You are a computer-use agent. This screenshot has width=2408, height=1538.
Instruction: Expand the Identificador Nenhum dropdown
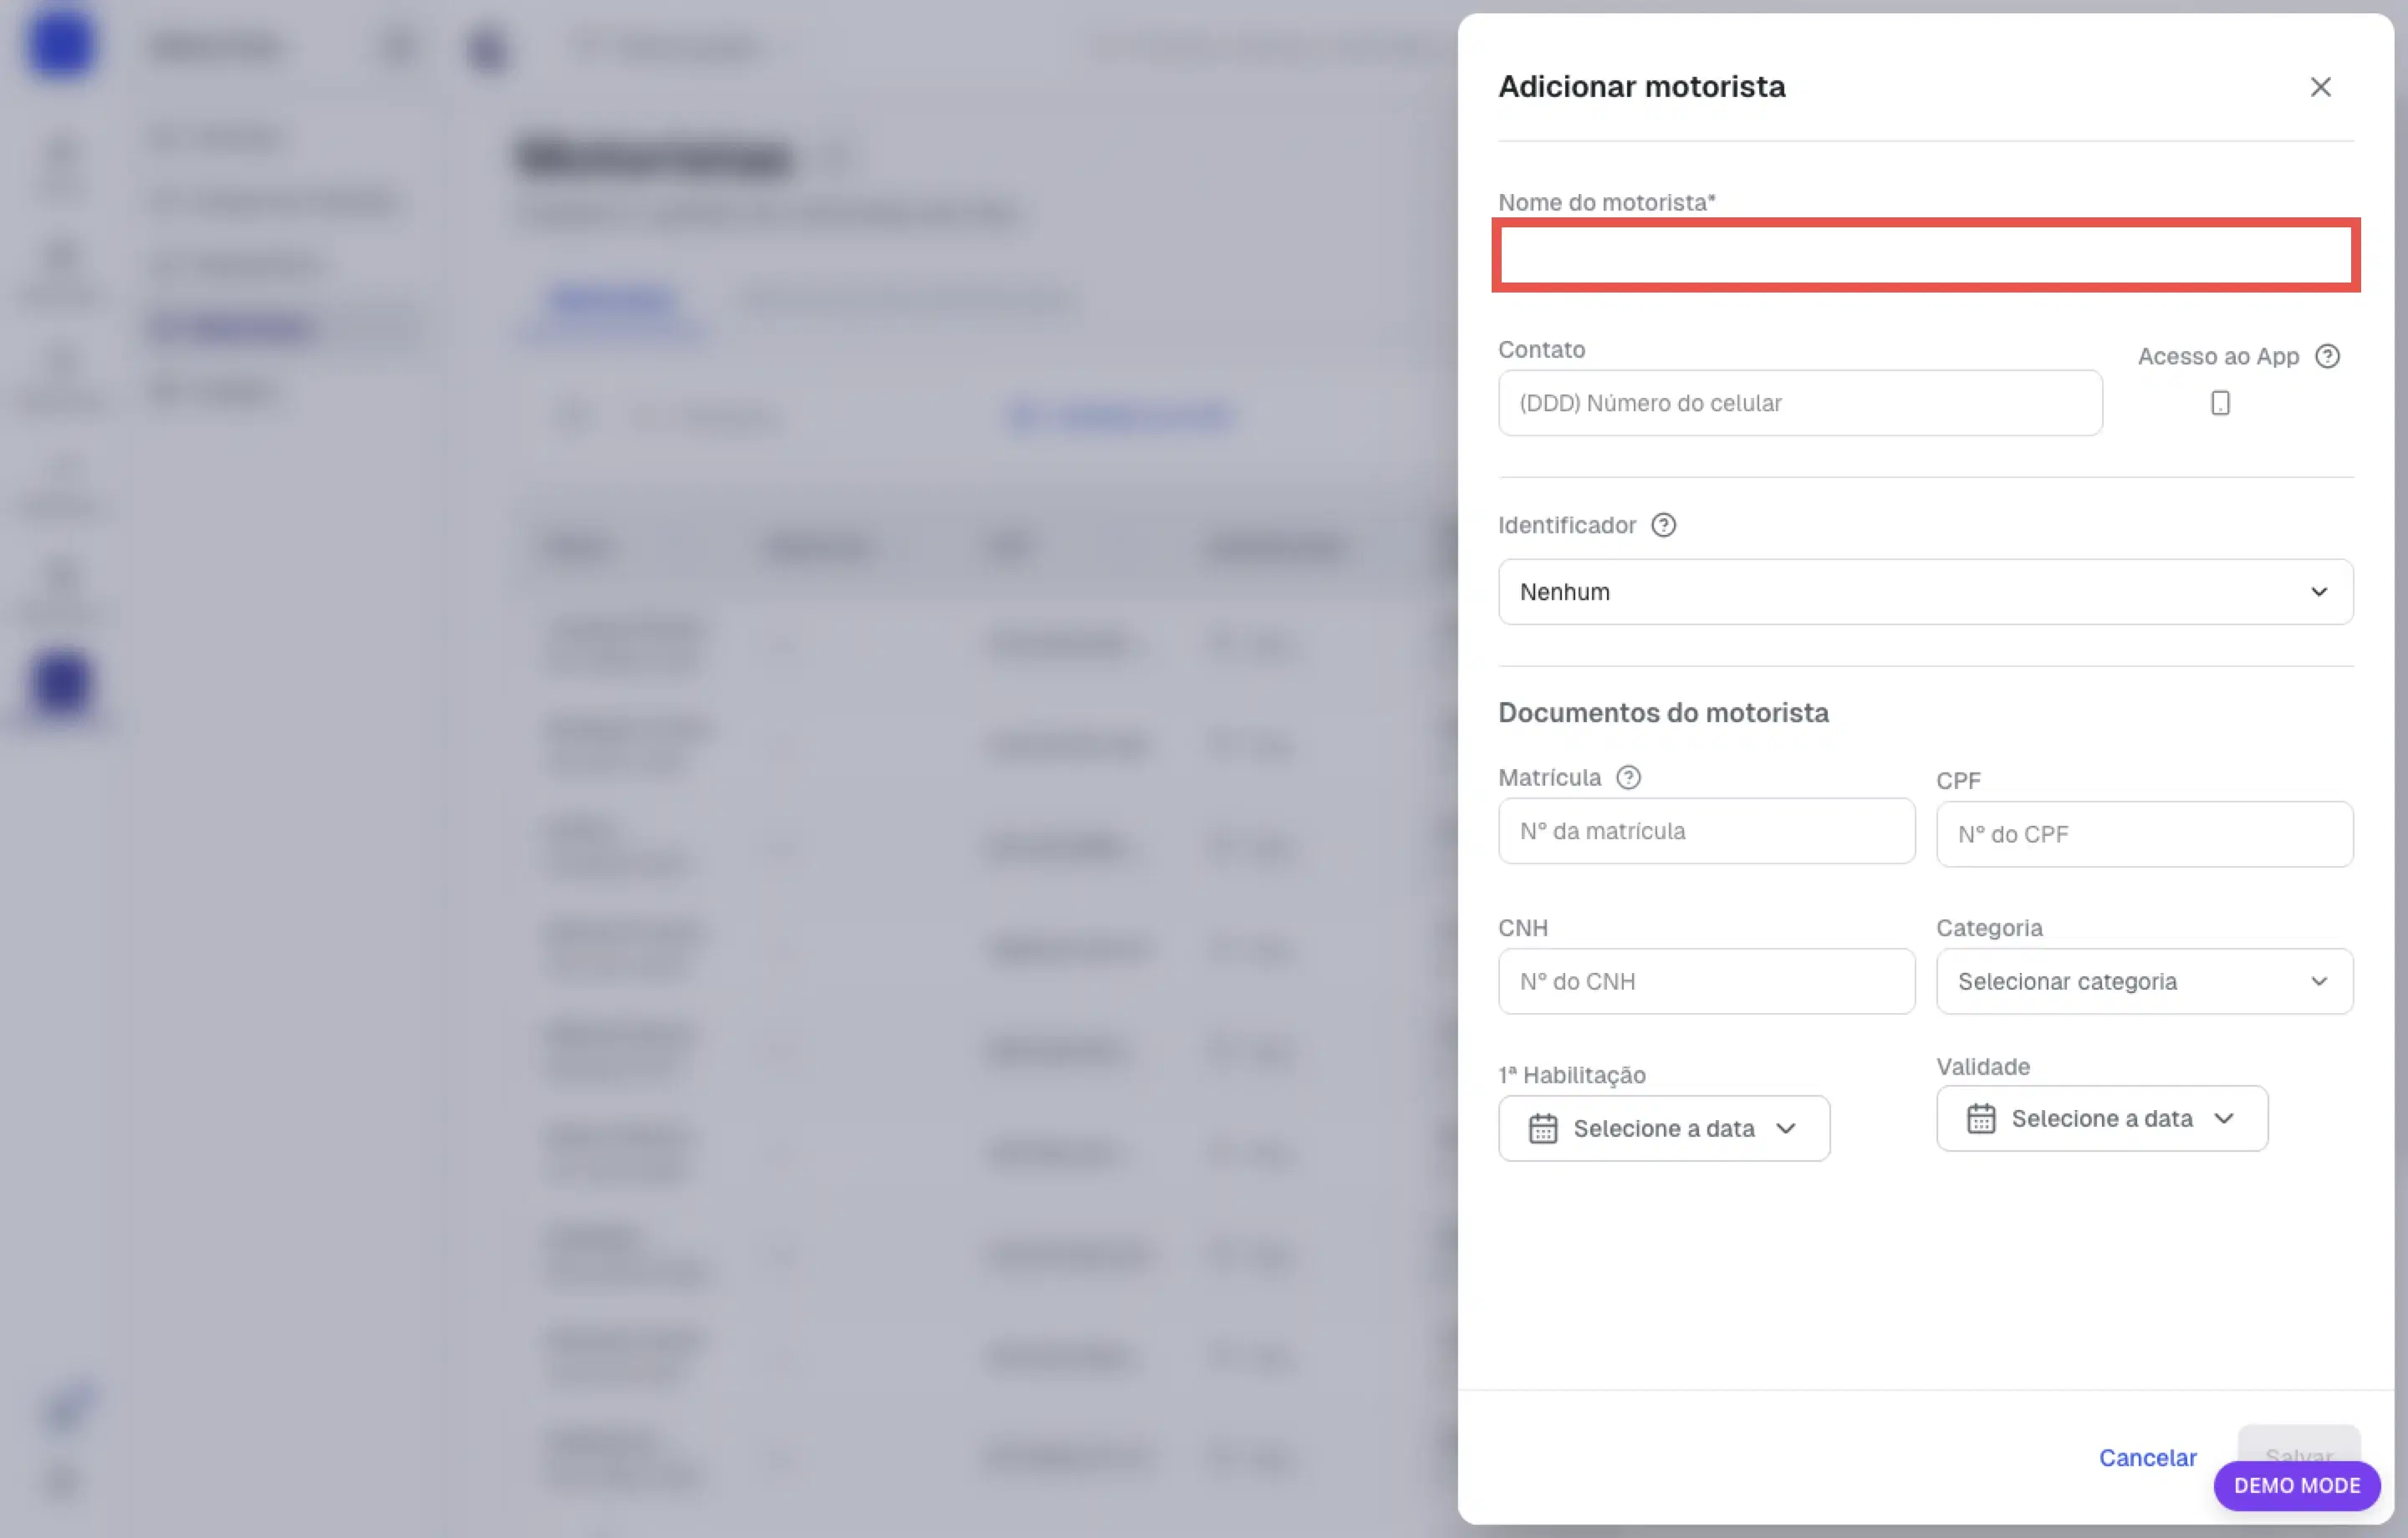tap(1925, 592)
